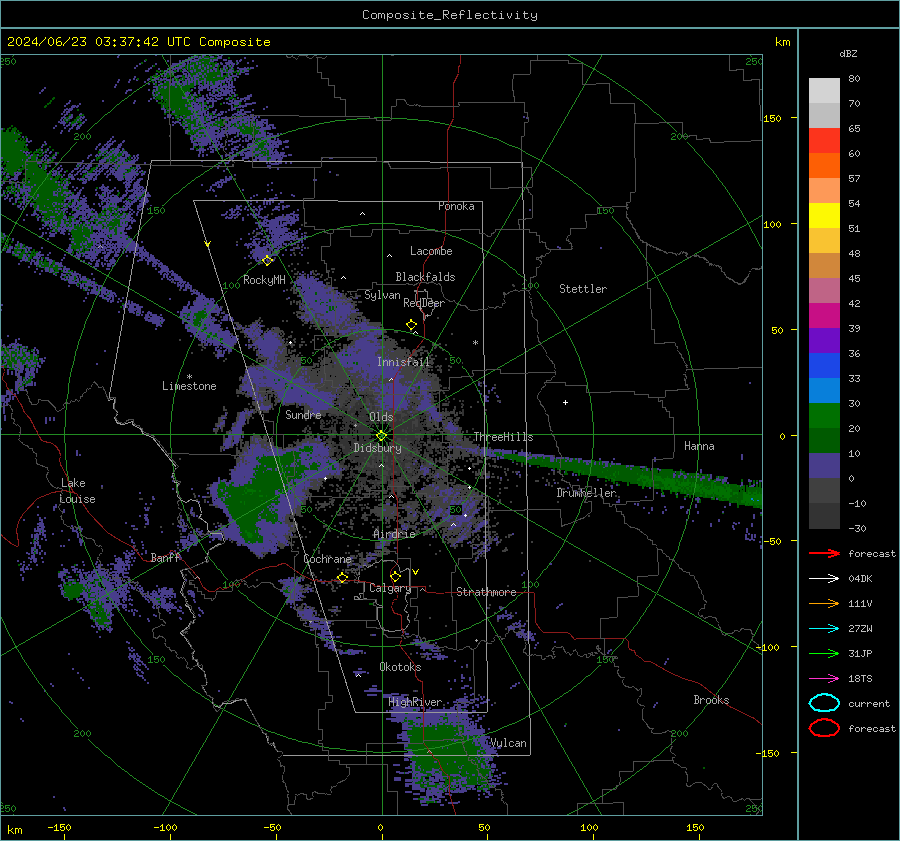Select the yellow 54-51 dBZ swatch

(x=824, y=215)
